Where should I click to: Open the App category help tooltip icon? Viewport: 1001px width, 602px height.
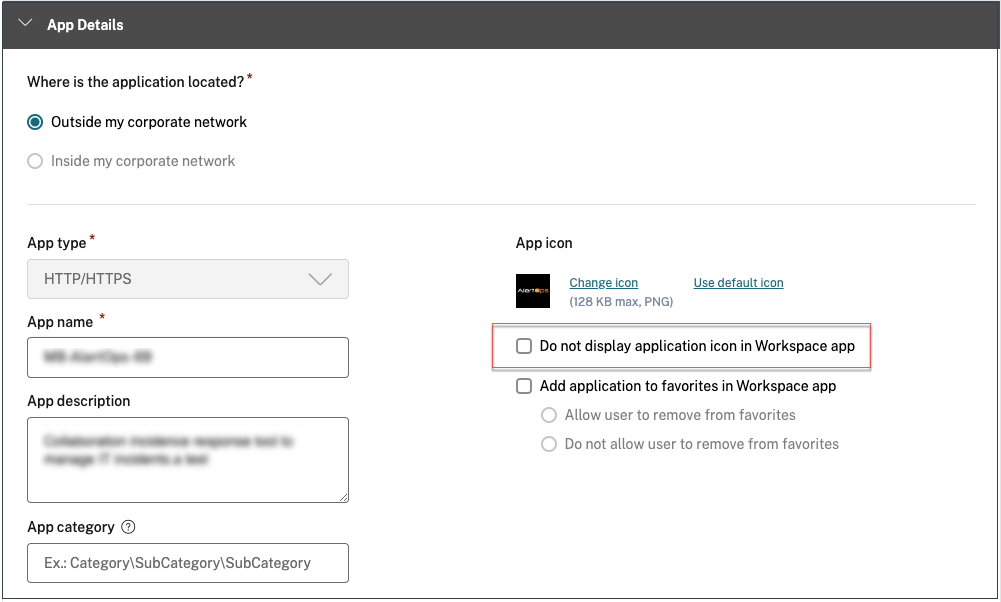(x=128, y=527)
